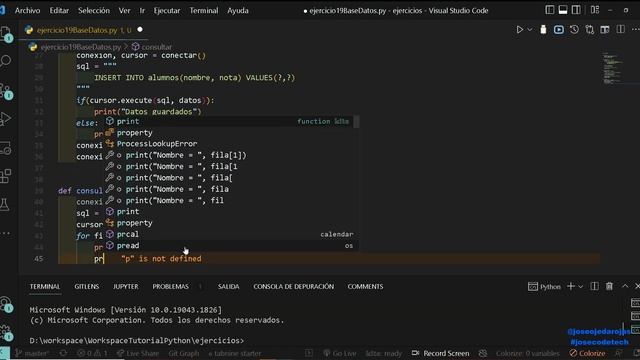The image size is (640, 360).
Task: Open the Manage gear menu
Action: click(x=6, y=333)
